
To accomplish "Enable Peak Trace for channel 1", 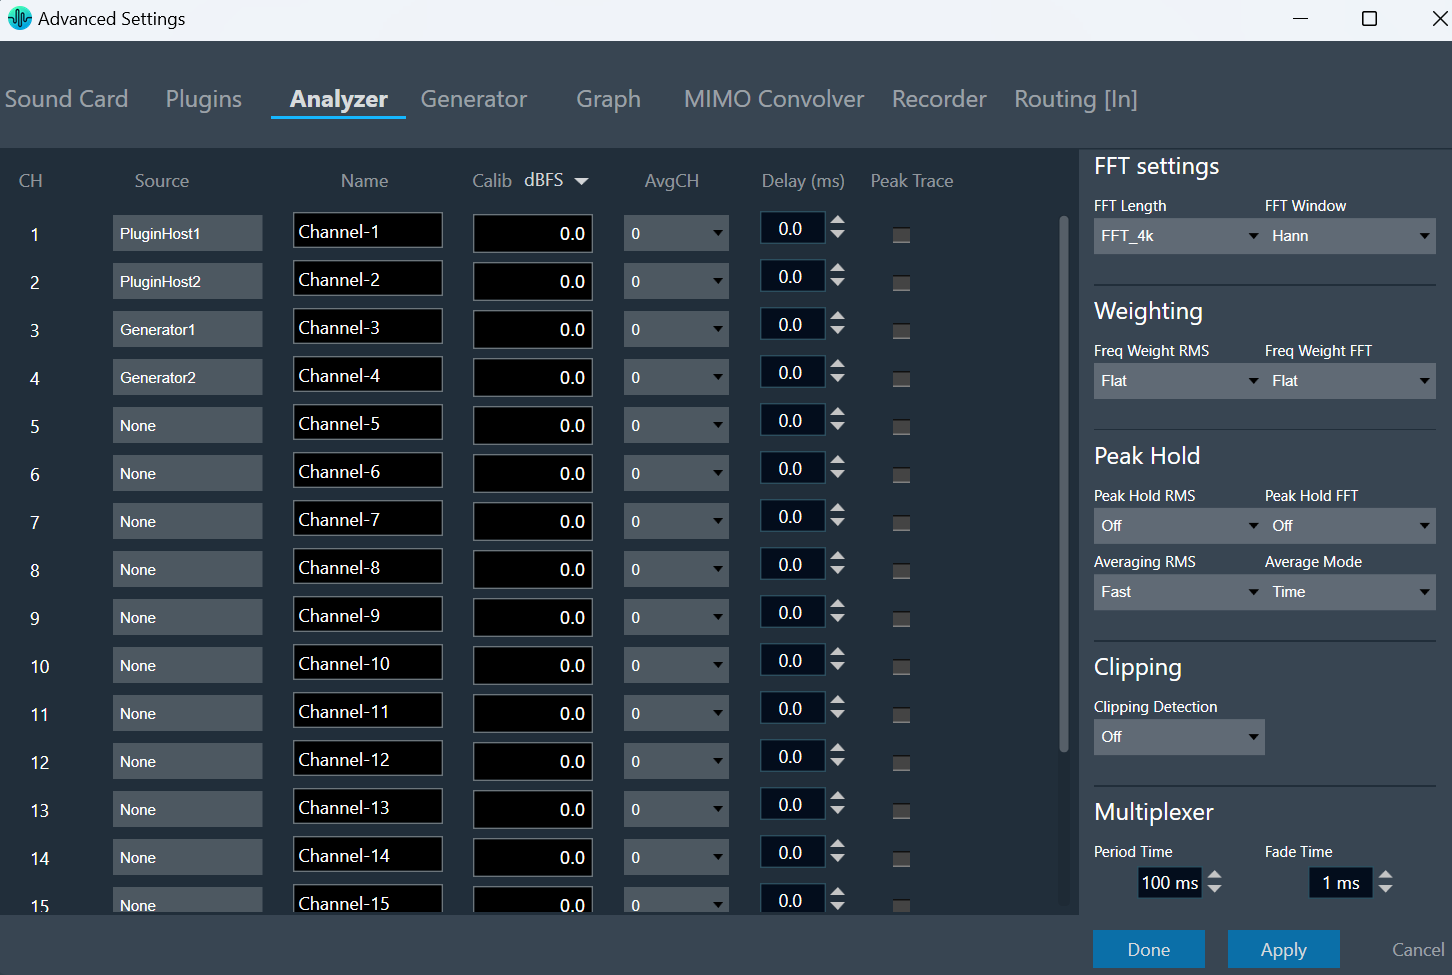I will click(x=901, y=236).
